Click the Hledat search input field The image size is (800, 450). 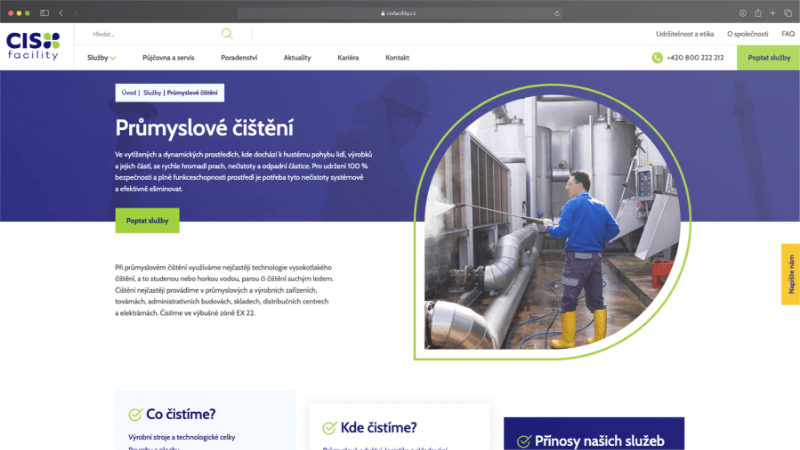coord(150,34)
